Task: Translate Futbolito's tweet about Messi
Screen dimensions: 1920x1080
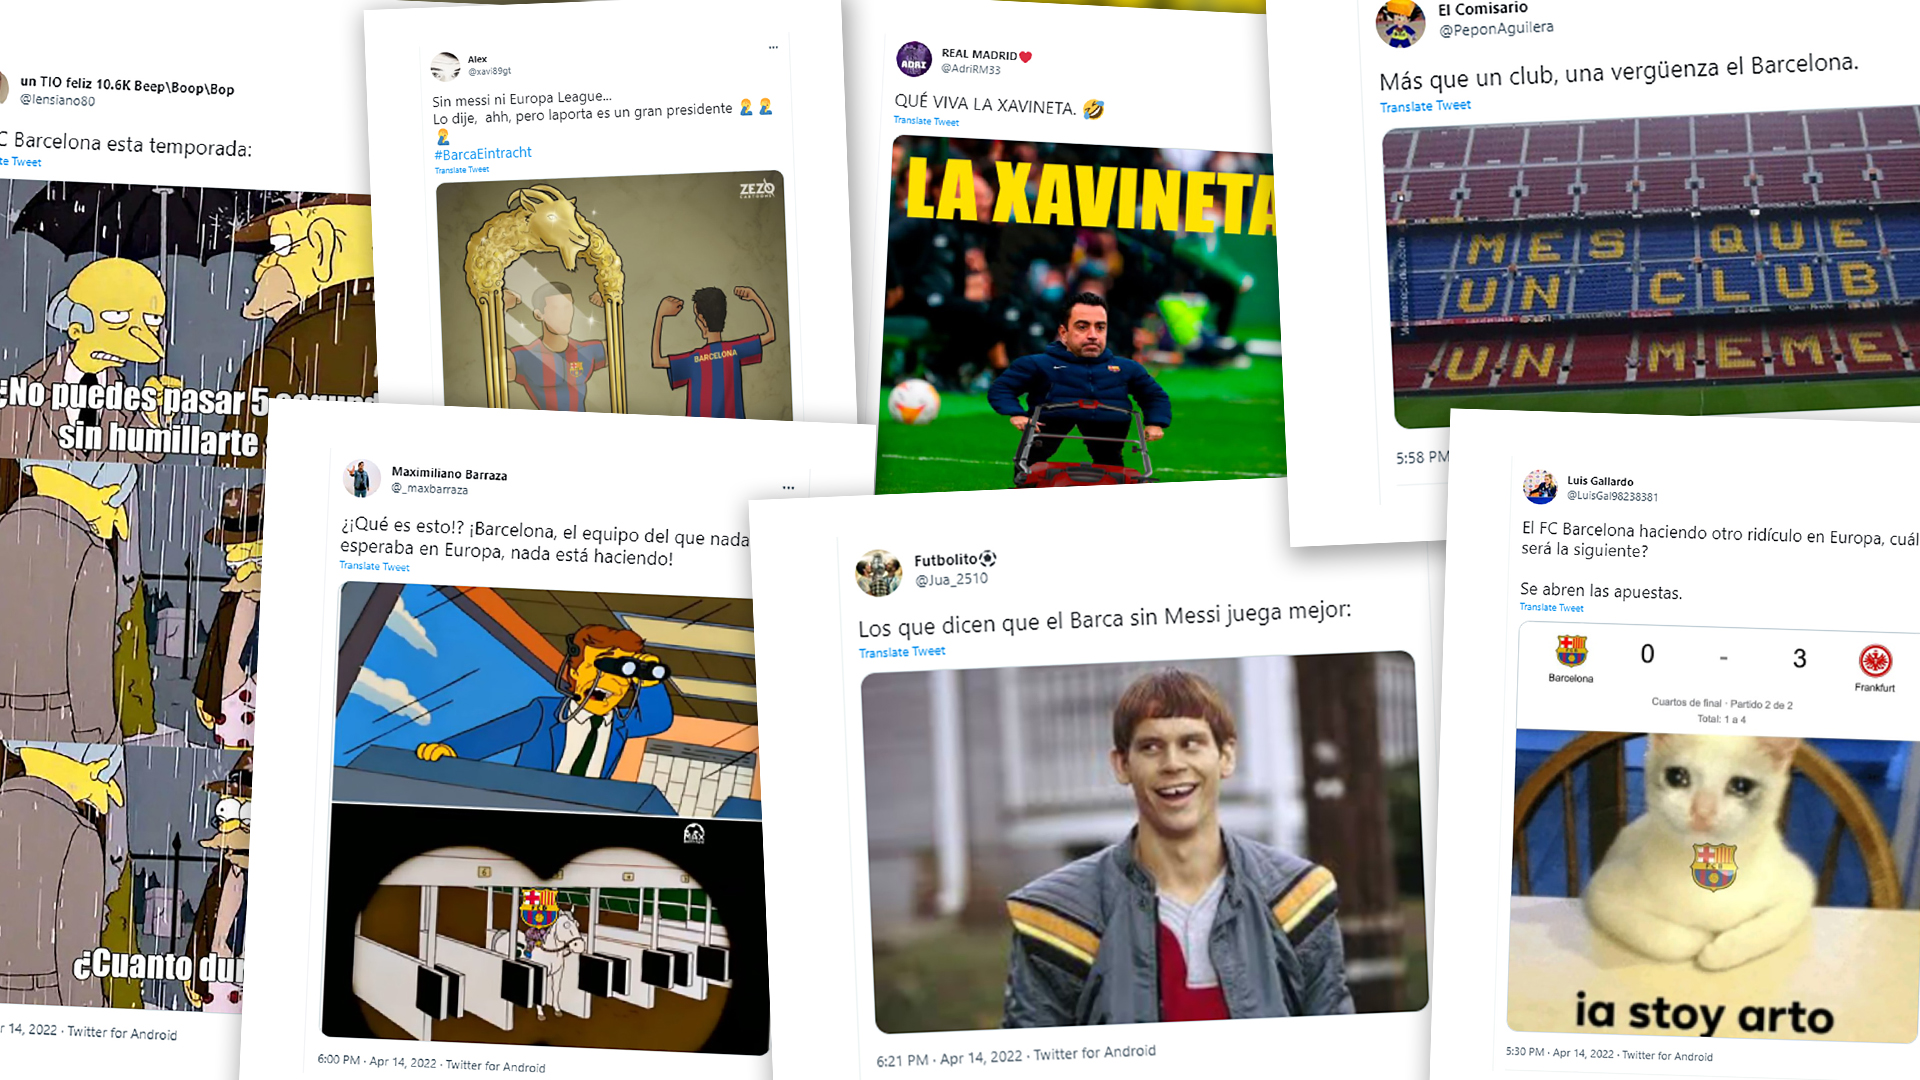Action: click(x=902, y=652)
